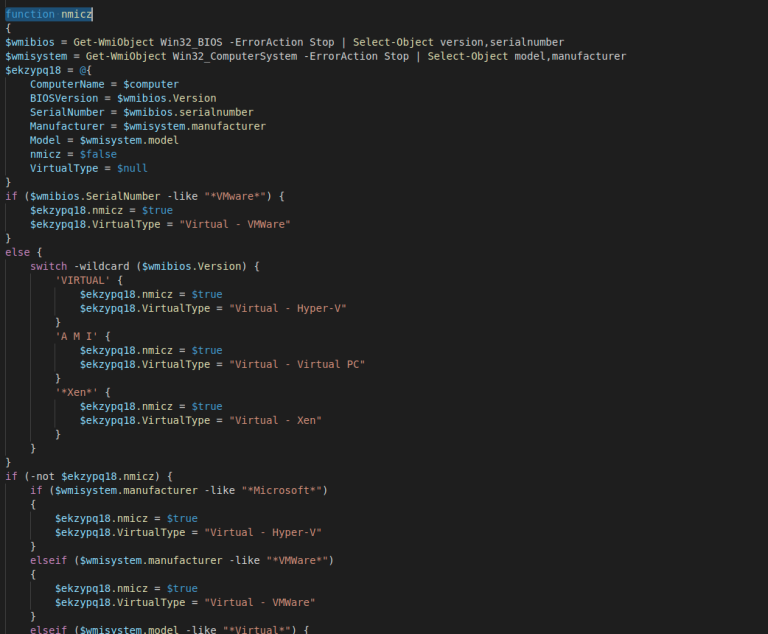This screenshot has height=634, width=768.
Task: Click the '*Xen*' case pattern
Action: [76, 392]
